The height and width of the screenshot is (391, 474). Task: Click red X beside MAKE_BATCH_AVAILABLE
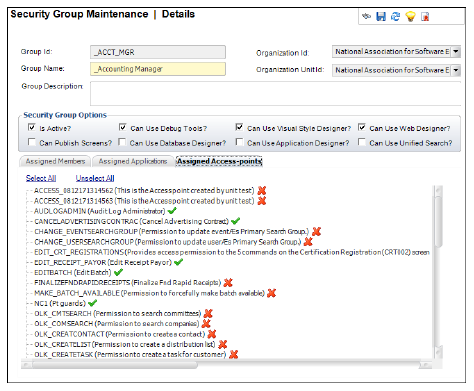click(272, 293)
